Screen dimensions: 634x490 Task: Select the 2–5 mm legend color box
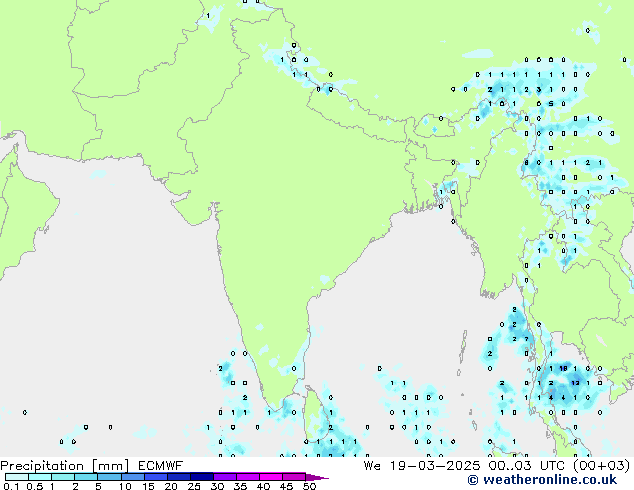[x=86, y=477]
